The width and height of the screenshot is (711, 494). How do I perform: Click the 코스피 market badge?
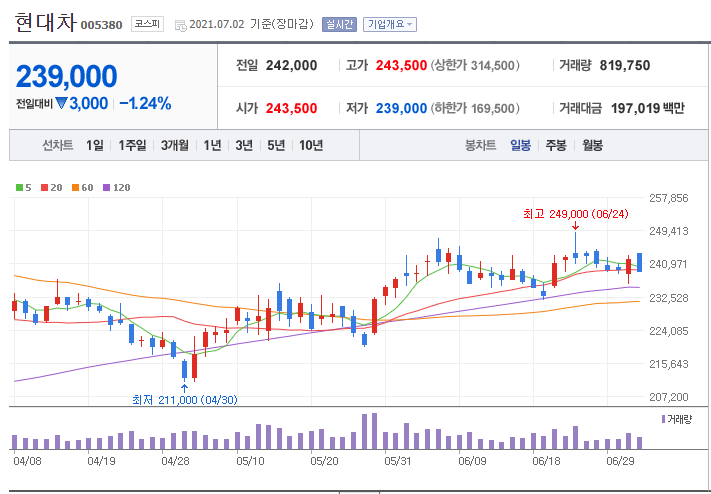(x=147, y=24)
